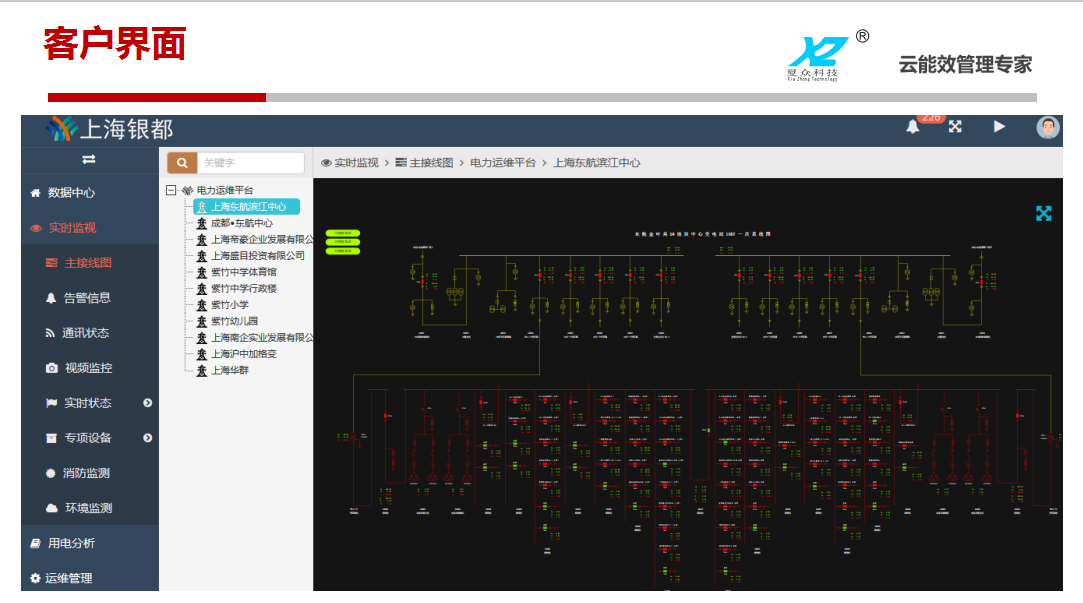Image resolution: width=1083 pixels, height=603 pixels.
Task: Select tree item 上海东航滨江中心
Action: tap(247, 207)
